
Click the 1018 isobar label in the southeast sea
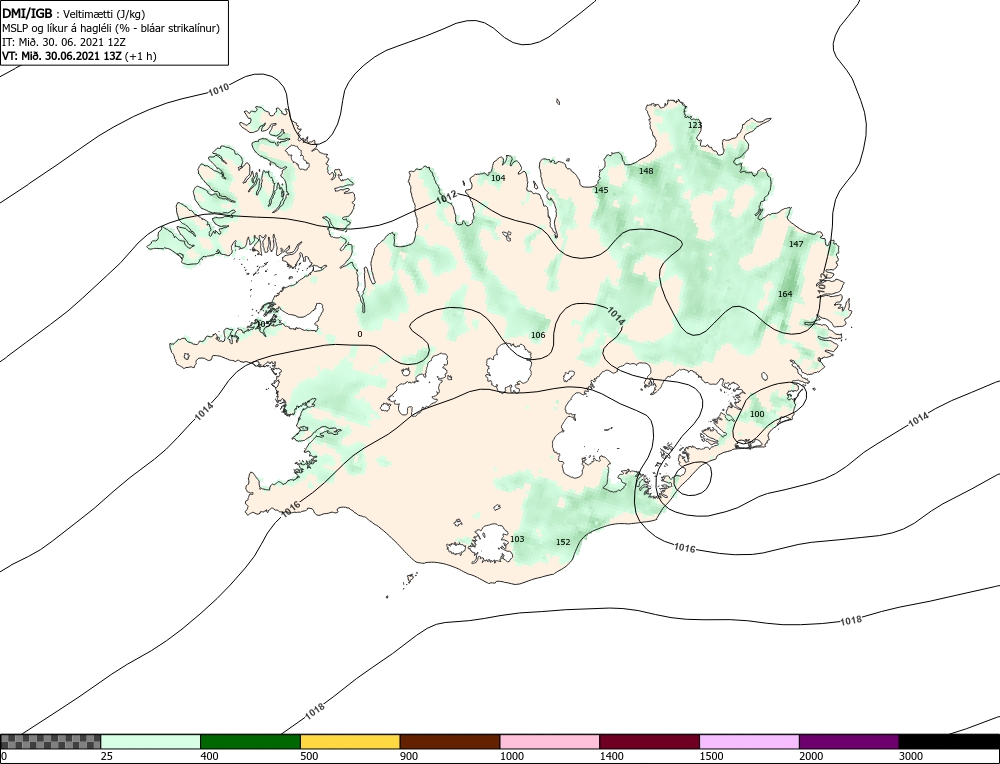pyautogui.click(x=851, y=621)
